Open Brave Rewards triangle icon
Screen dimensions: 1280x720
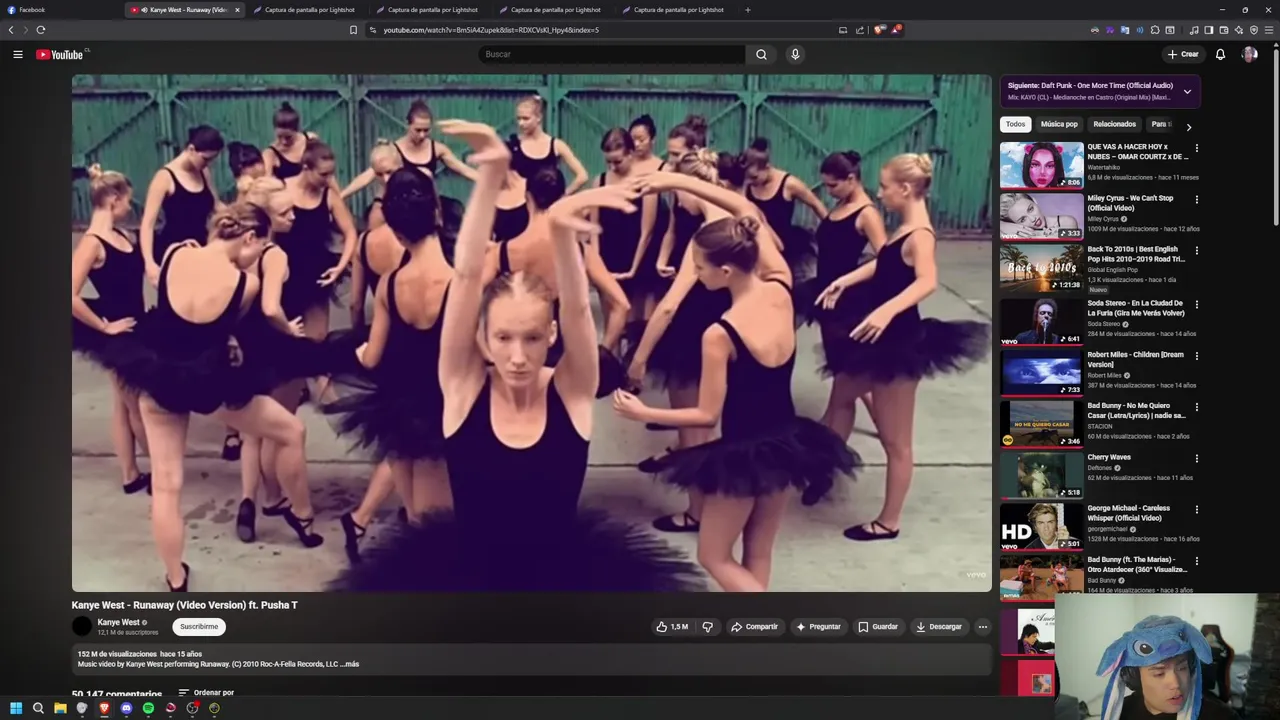pos(896,30)
